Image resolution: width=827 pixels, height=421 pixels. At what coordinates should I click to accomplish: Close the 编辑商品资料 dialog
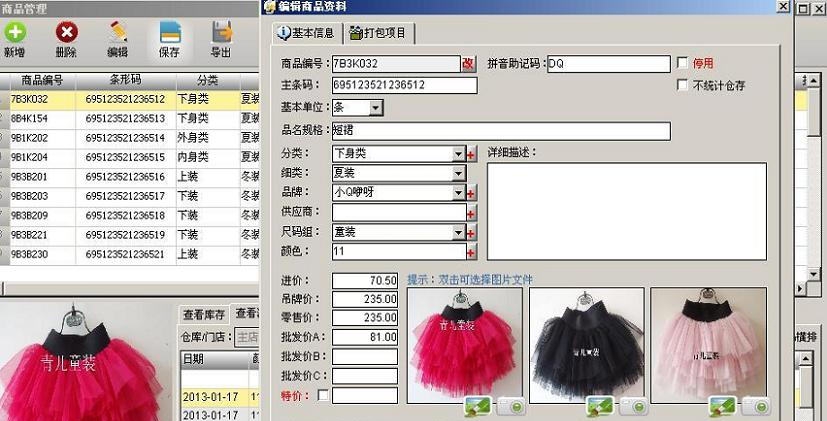[x=783, y=6]
